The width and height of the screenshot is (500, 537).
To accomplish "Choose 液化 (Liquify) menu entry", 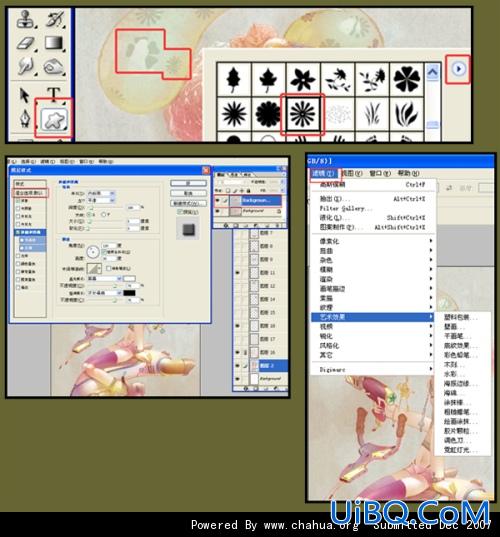I will (373, 218).
